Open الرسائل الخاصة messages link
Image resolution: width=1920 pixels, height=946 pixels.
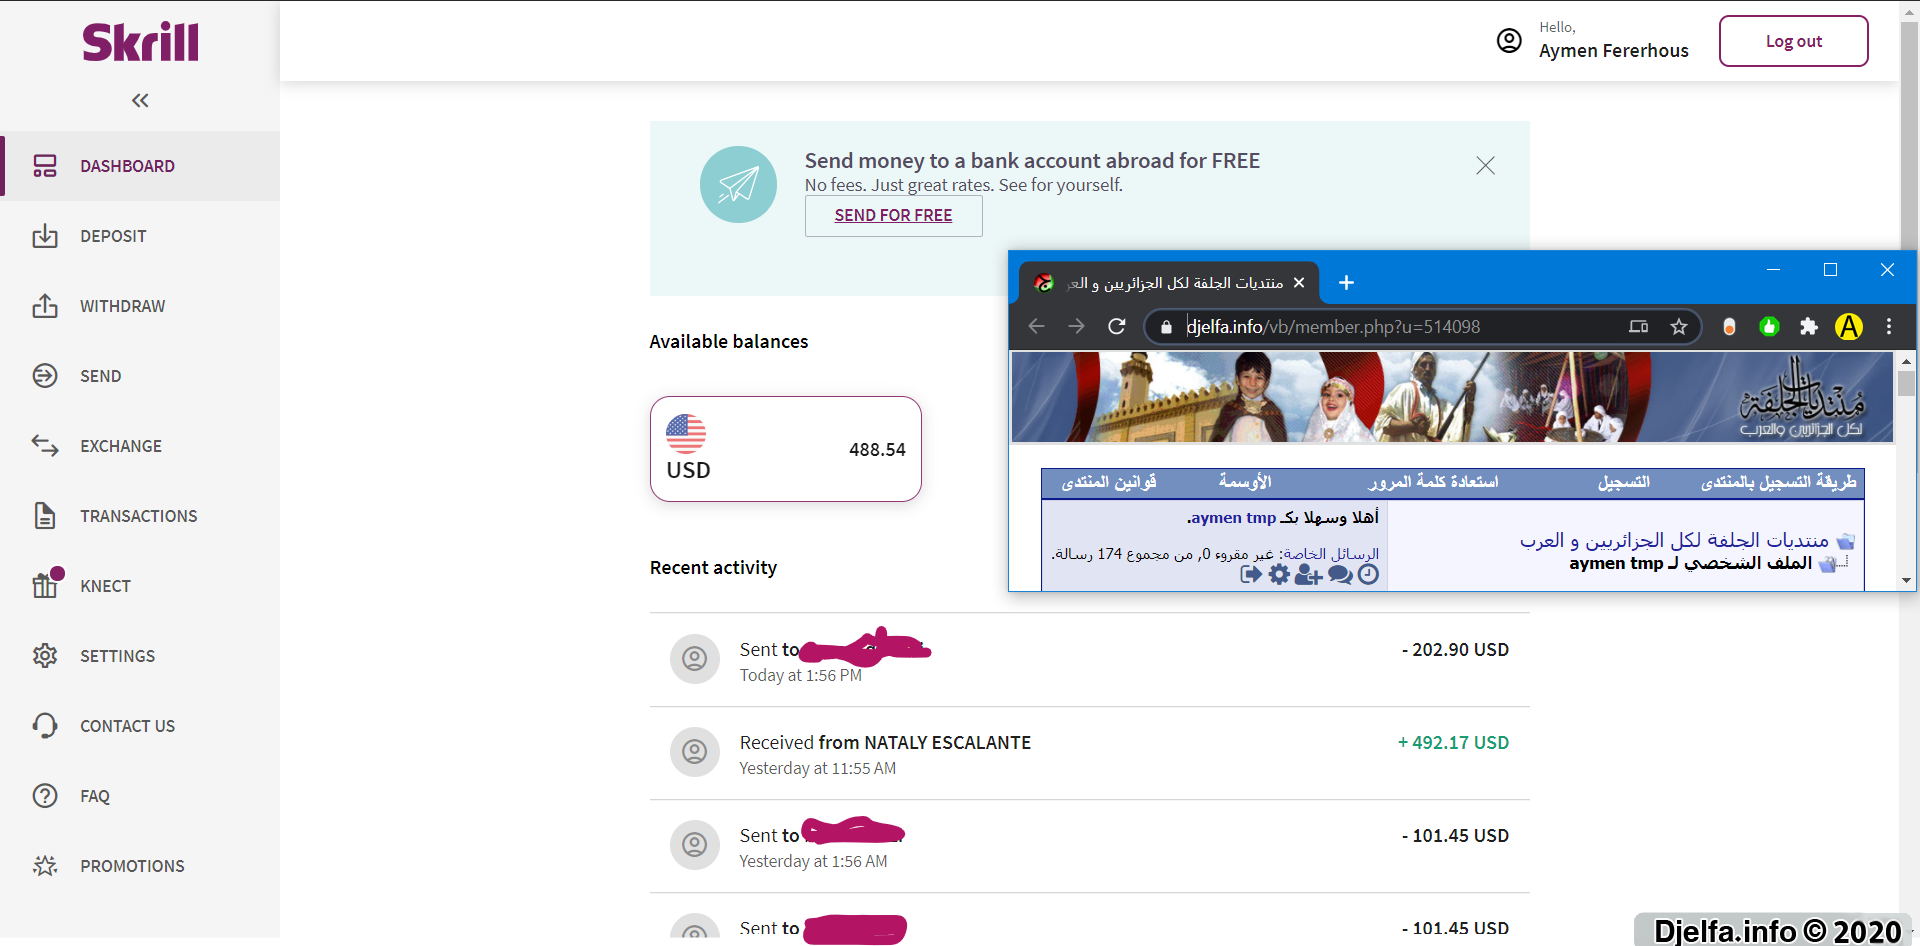(x=1331, y=554)
